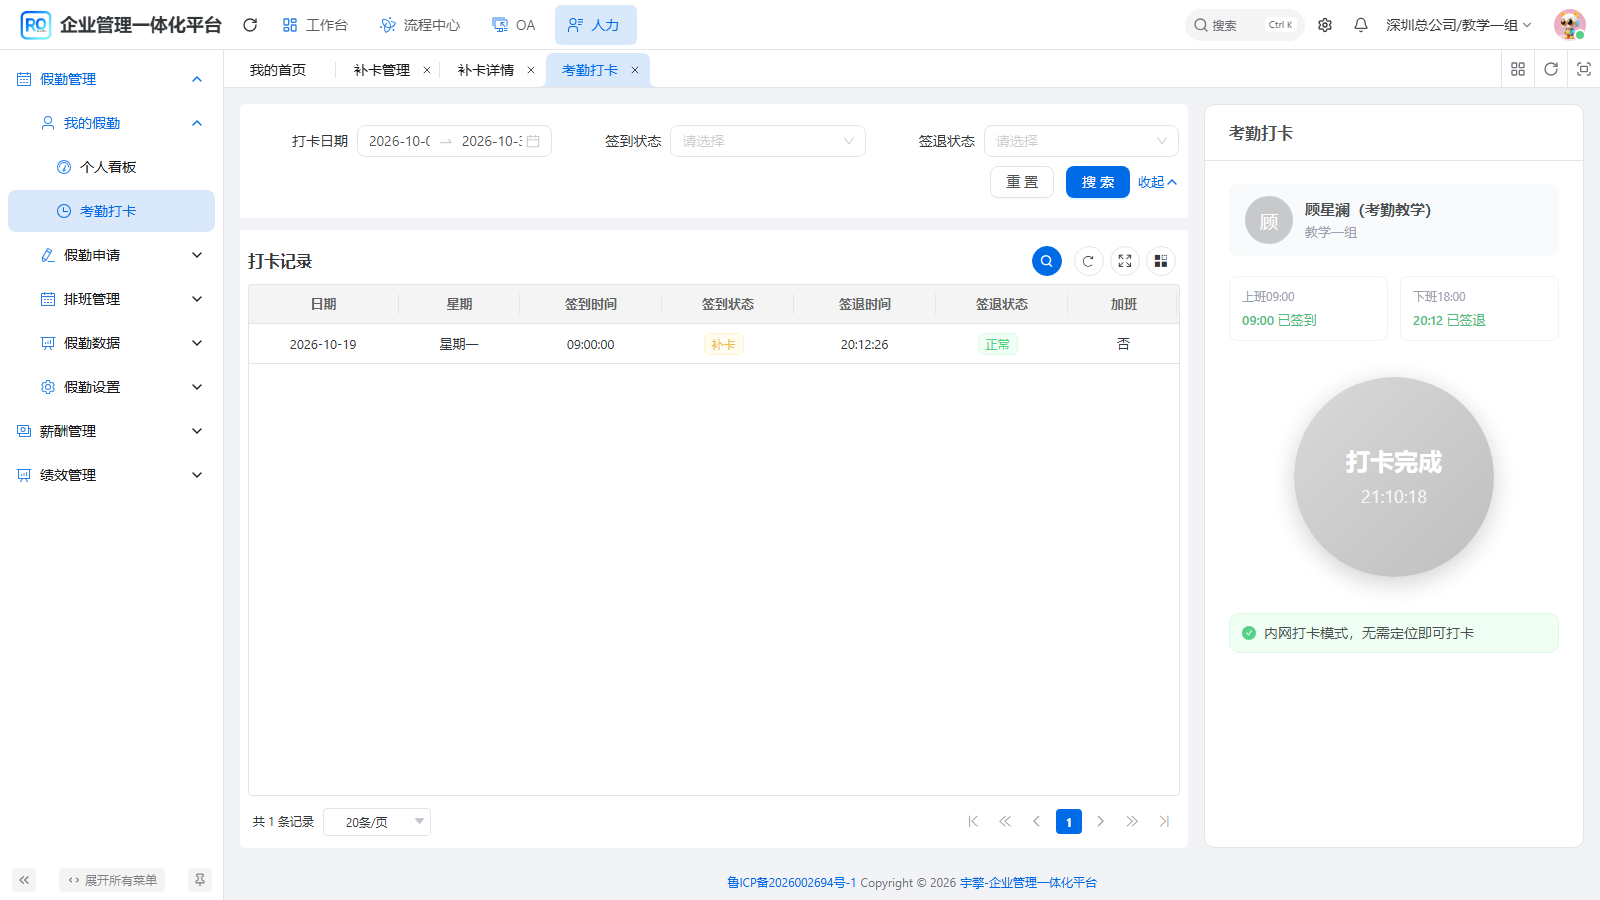The height and width of the screenshot is (900, 1600).
Task: Go to next page arrow
Action: [1100, 821]
